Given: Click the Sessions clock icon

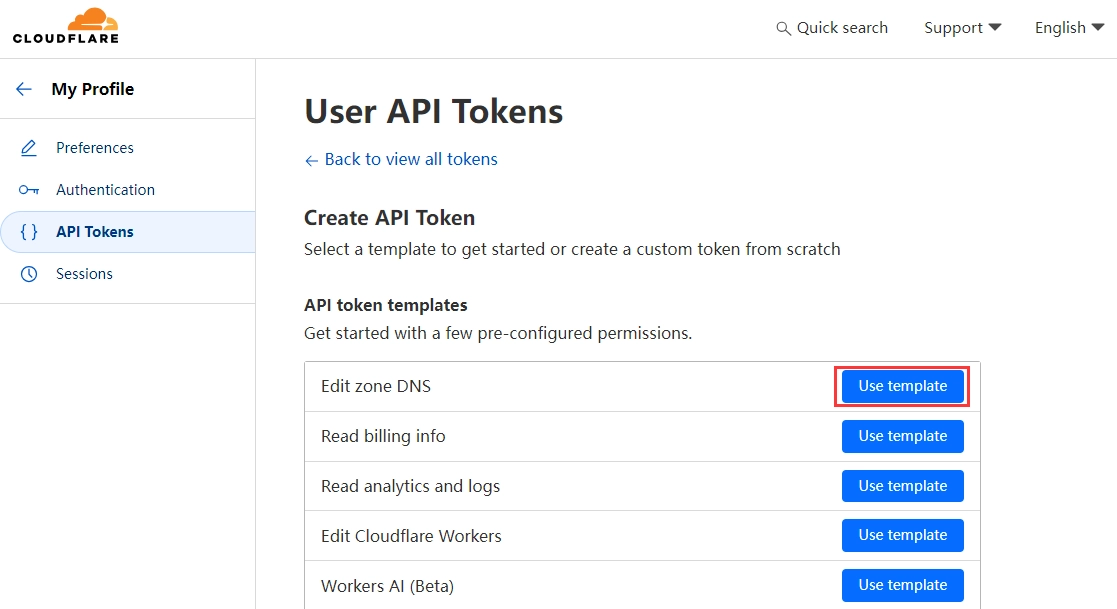Looking at the screenshot, I should tap(29, 274).
